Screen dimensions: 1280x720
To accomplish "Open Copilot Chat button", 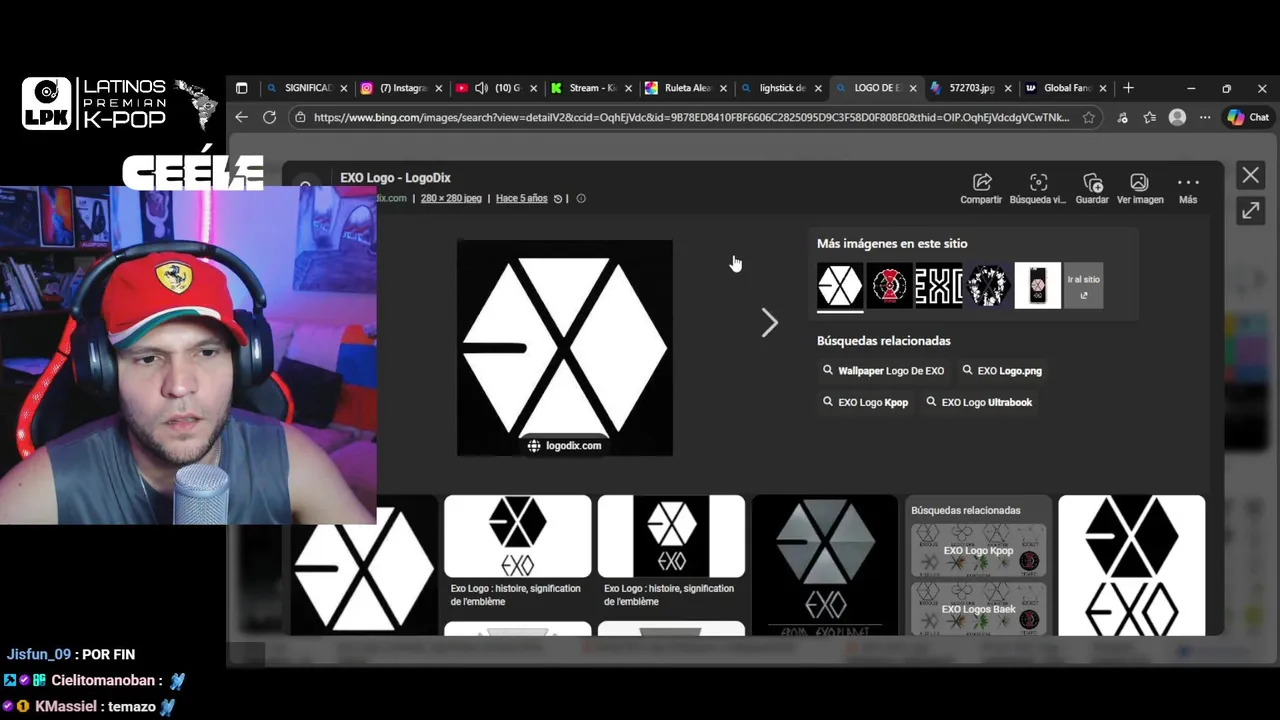I will (1248, 117).
